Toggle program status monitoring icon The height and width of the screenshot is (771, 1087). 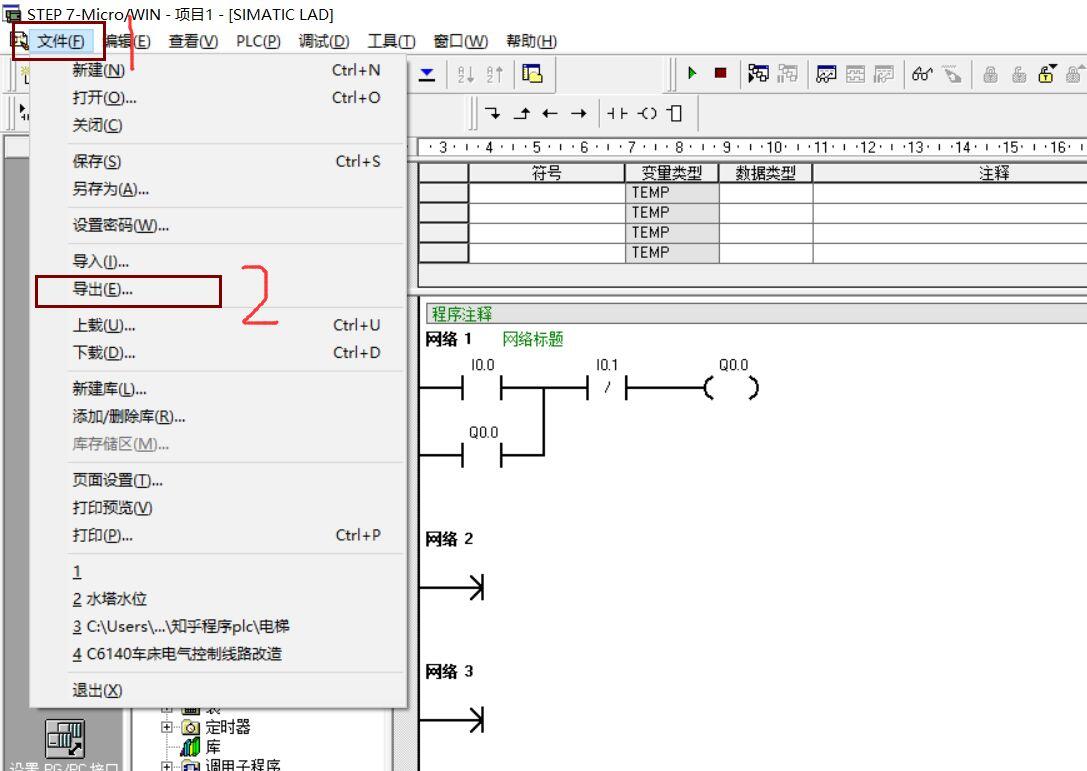tap(758, 73)
